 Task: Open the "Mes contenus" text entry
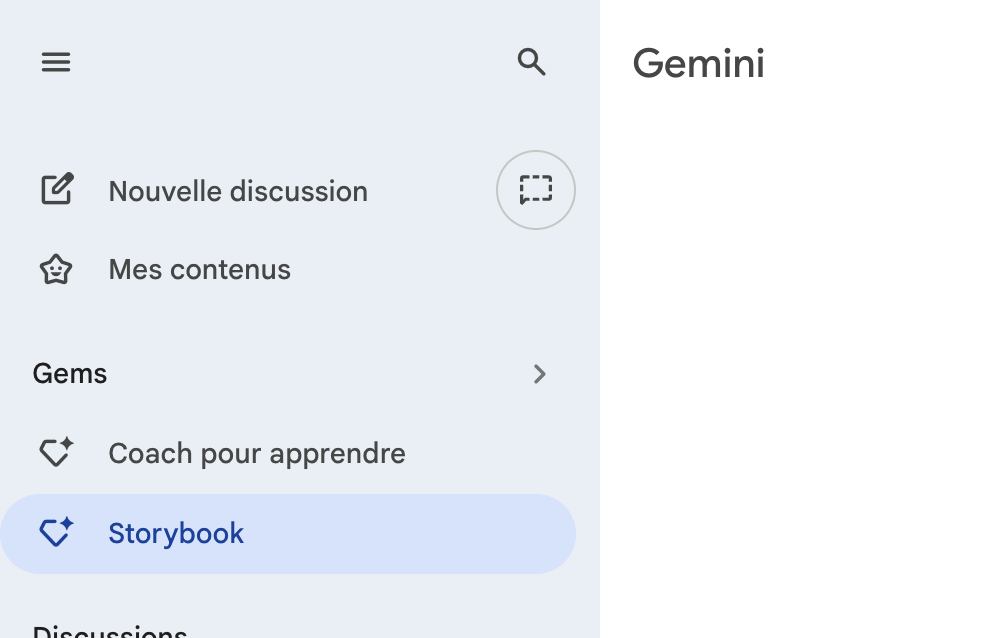[x=200, y=269]
